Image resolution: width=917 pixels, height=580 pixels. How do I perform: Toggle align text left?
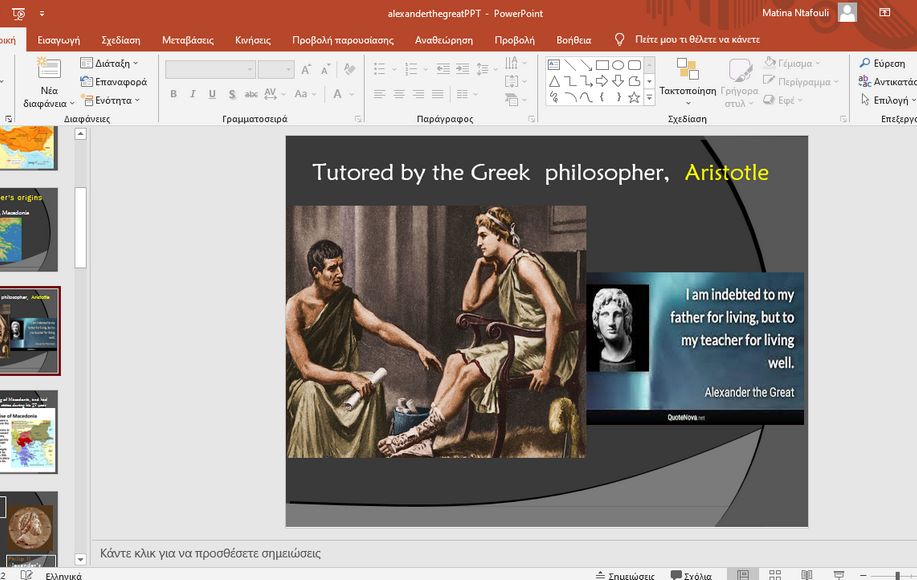click(x=380, y=94)
